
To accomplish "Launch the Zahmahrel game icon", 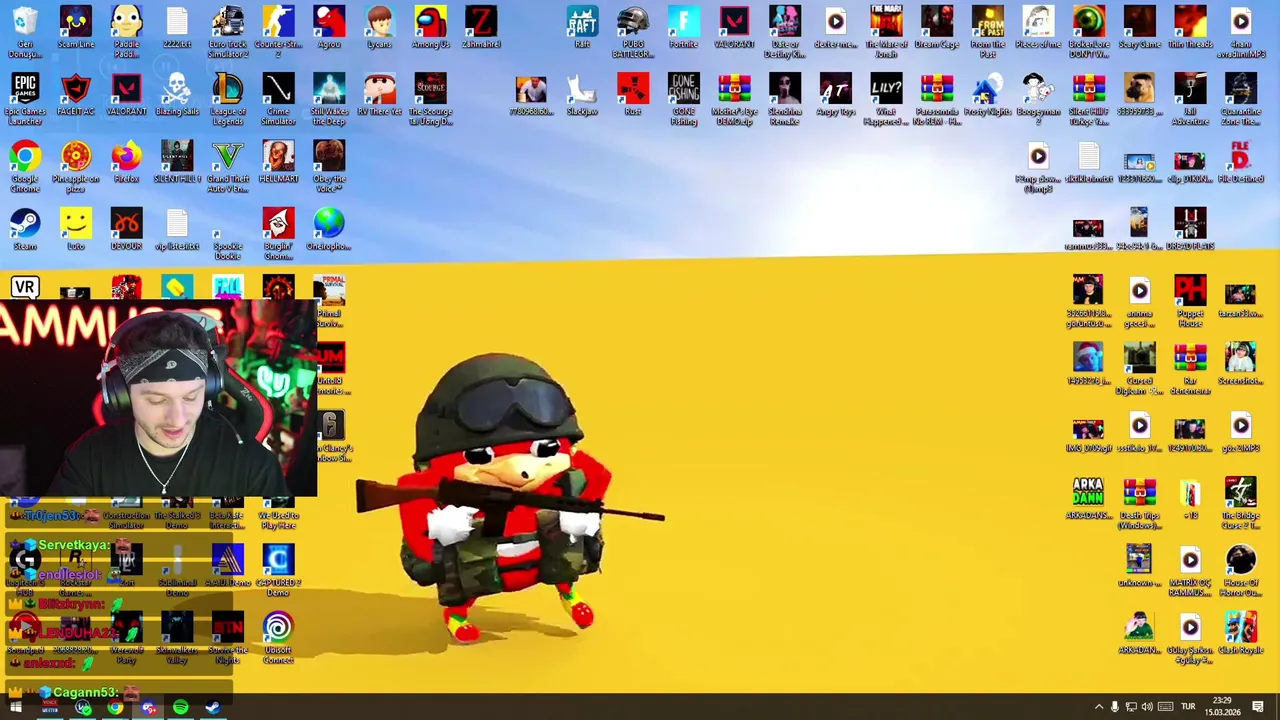I will [481, 27].
